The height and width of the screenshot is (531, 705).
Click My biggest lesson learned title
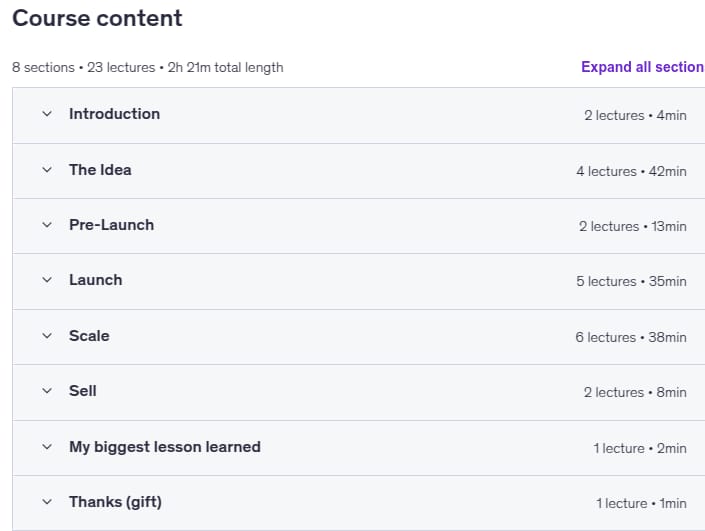pyautogui.click(x=165, y=447)
